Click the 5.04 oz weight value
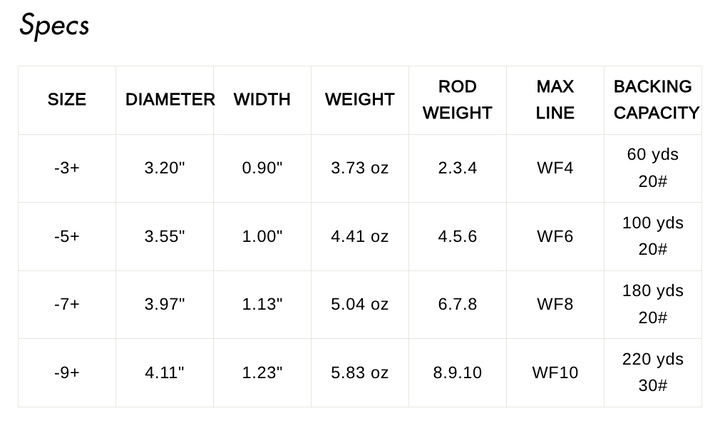This screenshot has width=720, height=421. click(x=360, y=304)
